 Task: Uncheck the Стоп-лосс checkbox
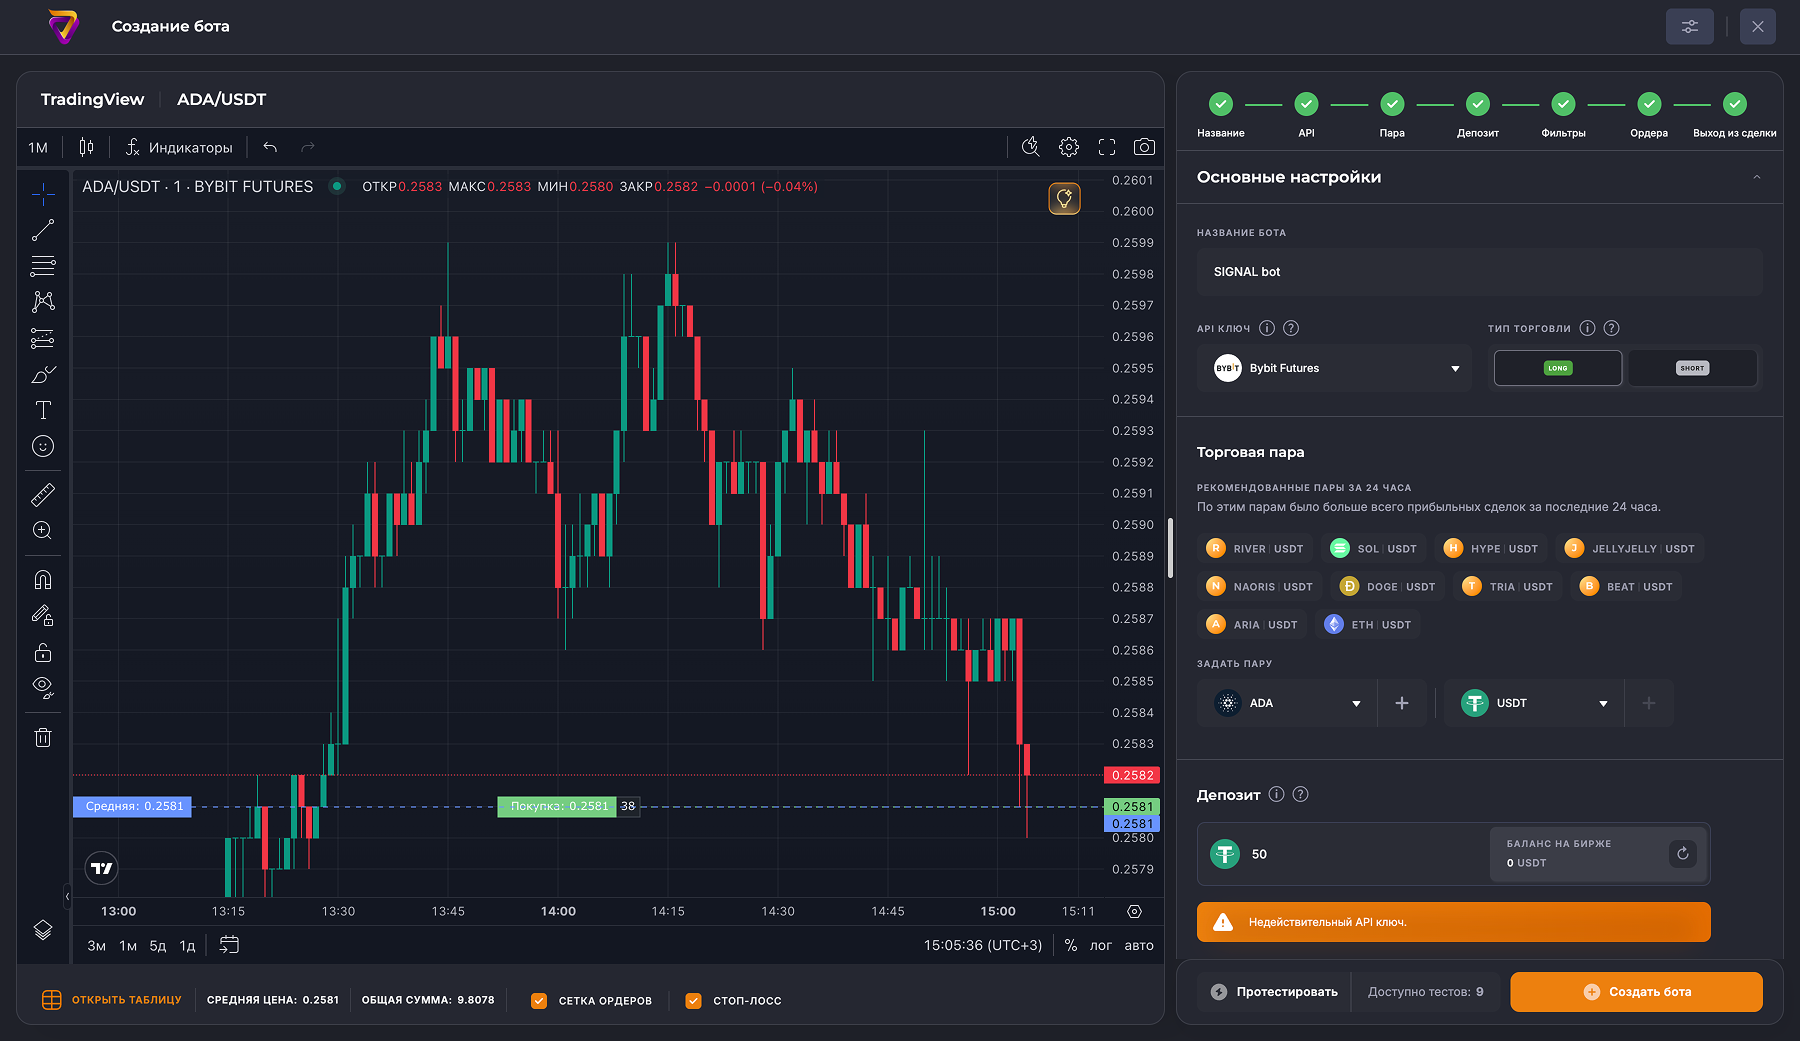[693, 1000]
